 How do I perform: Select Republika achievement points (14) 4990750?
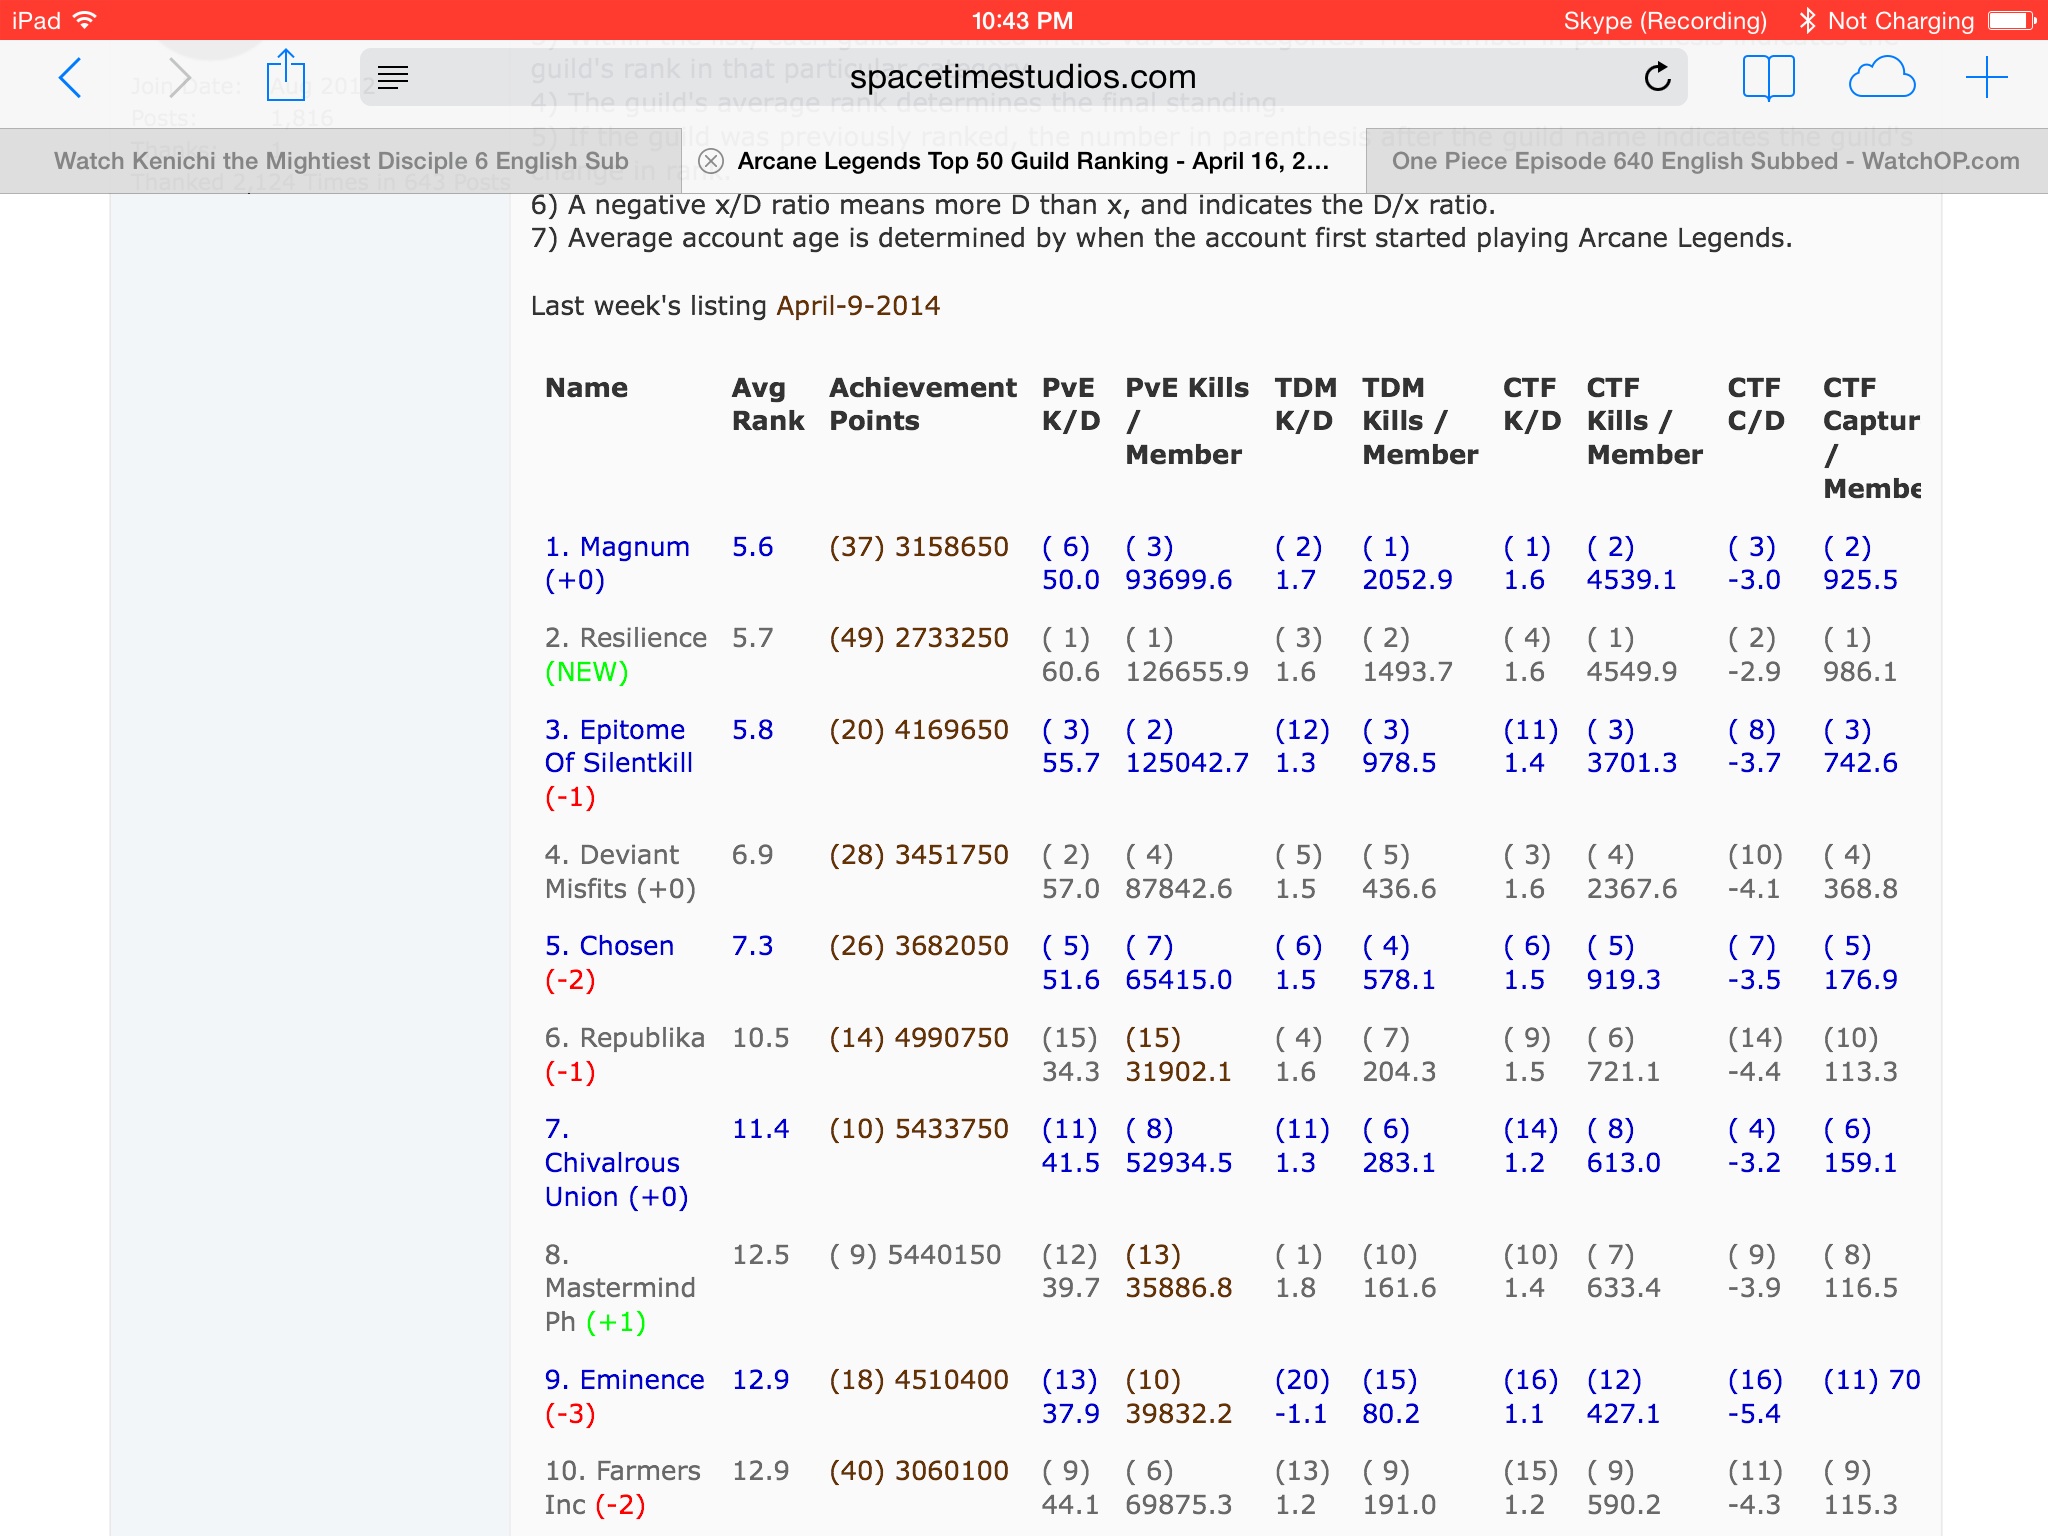919,1038
